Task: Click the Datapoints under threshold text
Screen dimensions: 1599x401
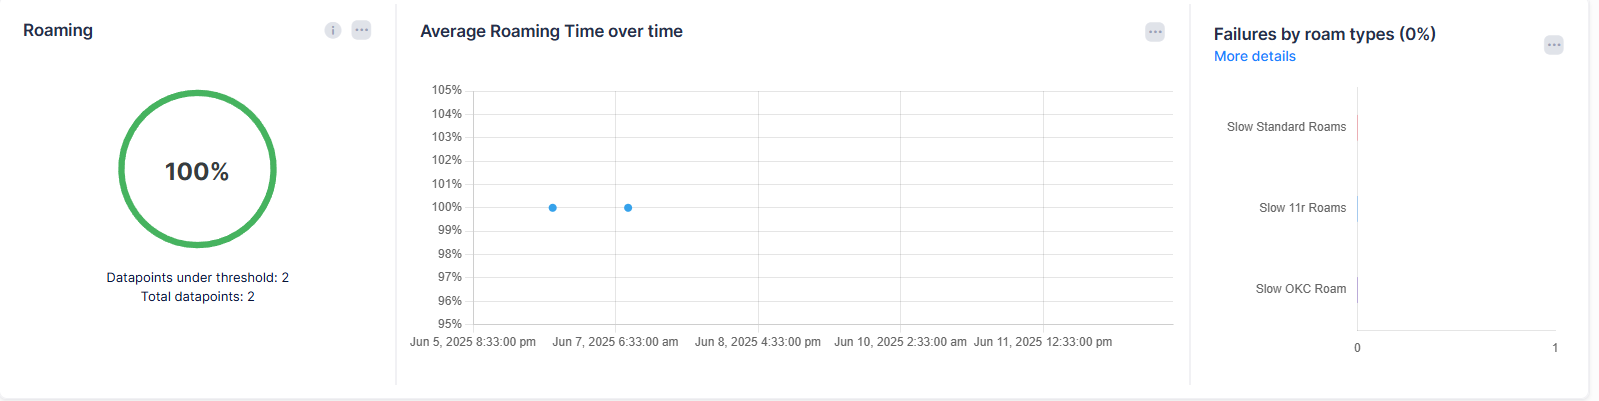Action: [197, 278]
